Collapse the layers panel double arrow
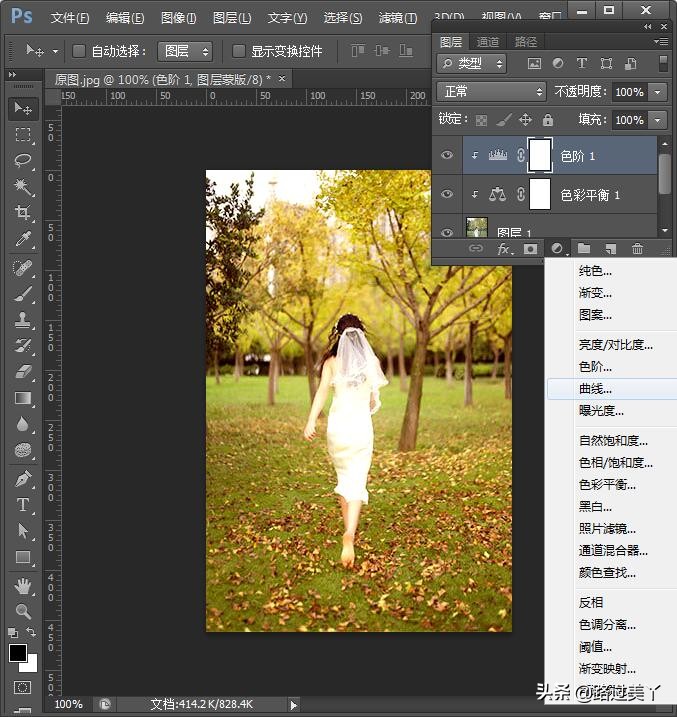 tap(648, 27)
